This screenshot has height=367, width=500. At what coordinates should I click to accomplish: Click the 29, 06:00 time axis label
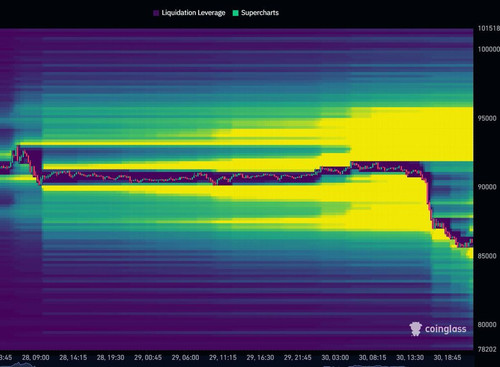(x=185, y=358)
